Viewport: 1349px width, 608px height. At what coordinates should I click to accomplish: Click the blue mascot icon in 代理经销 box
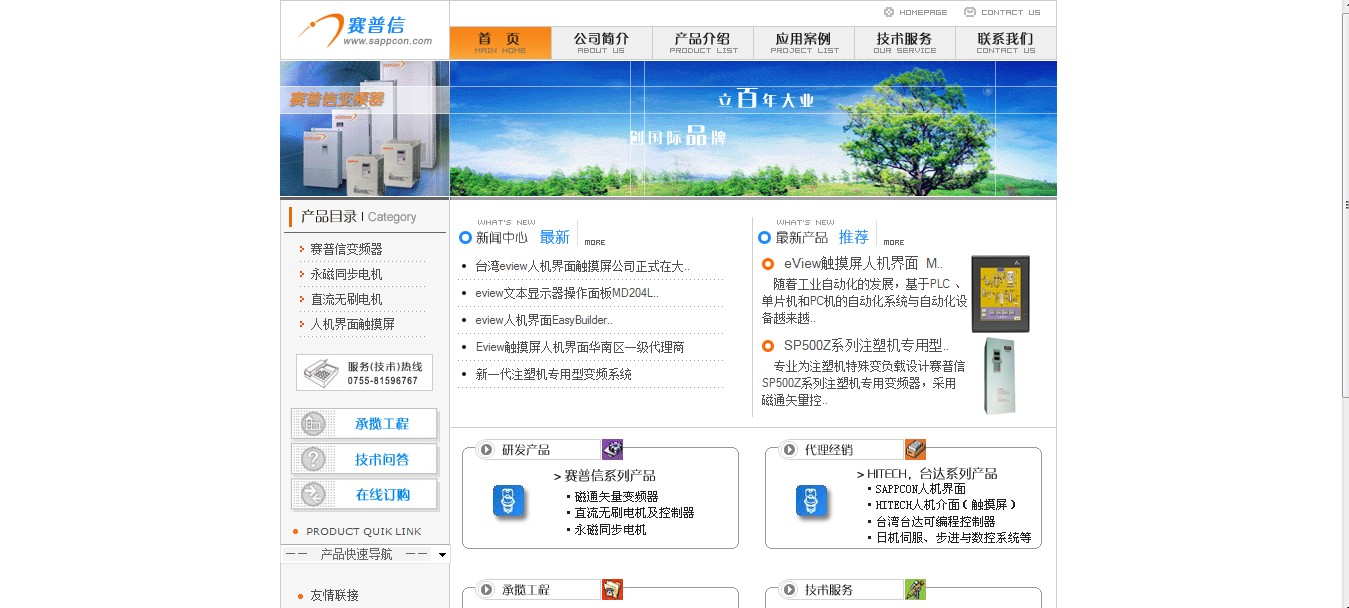[x=812, y=501]
